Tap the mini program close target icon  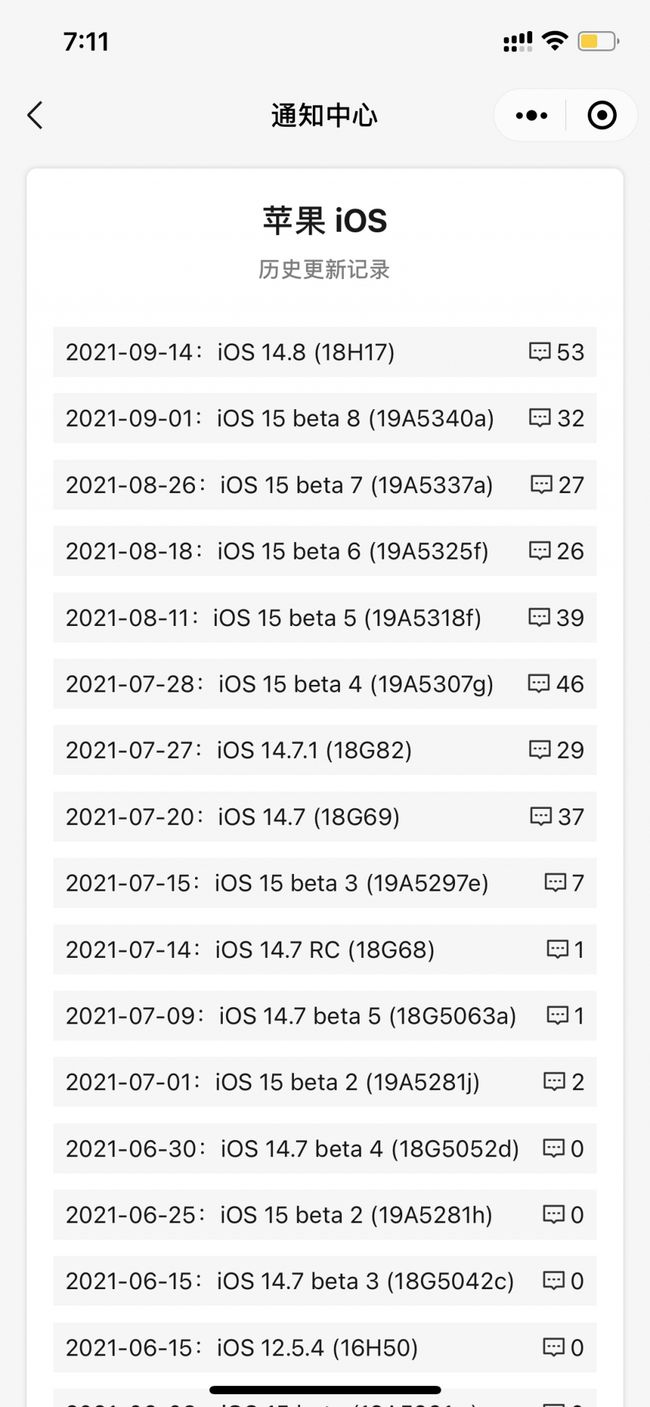pyautogui.click(x=602, y=116)
